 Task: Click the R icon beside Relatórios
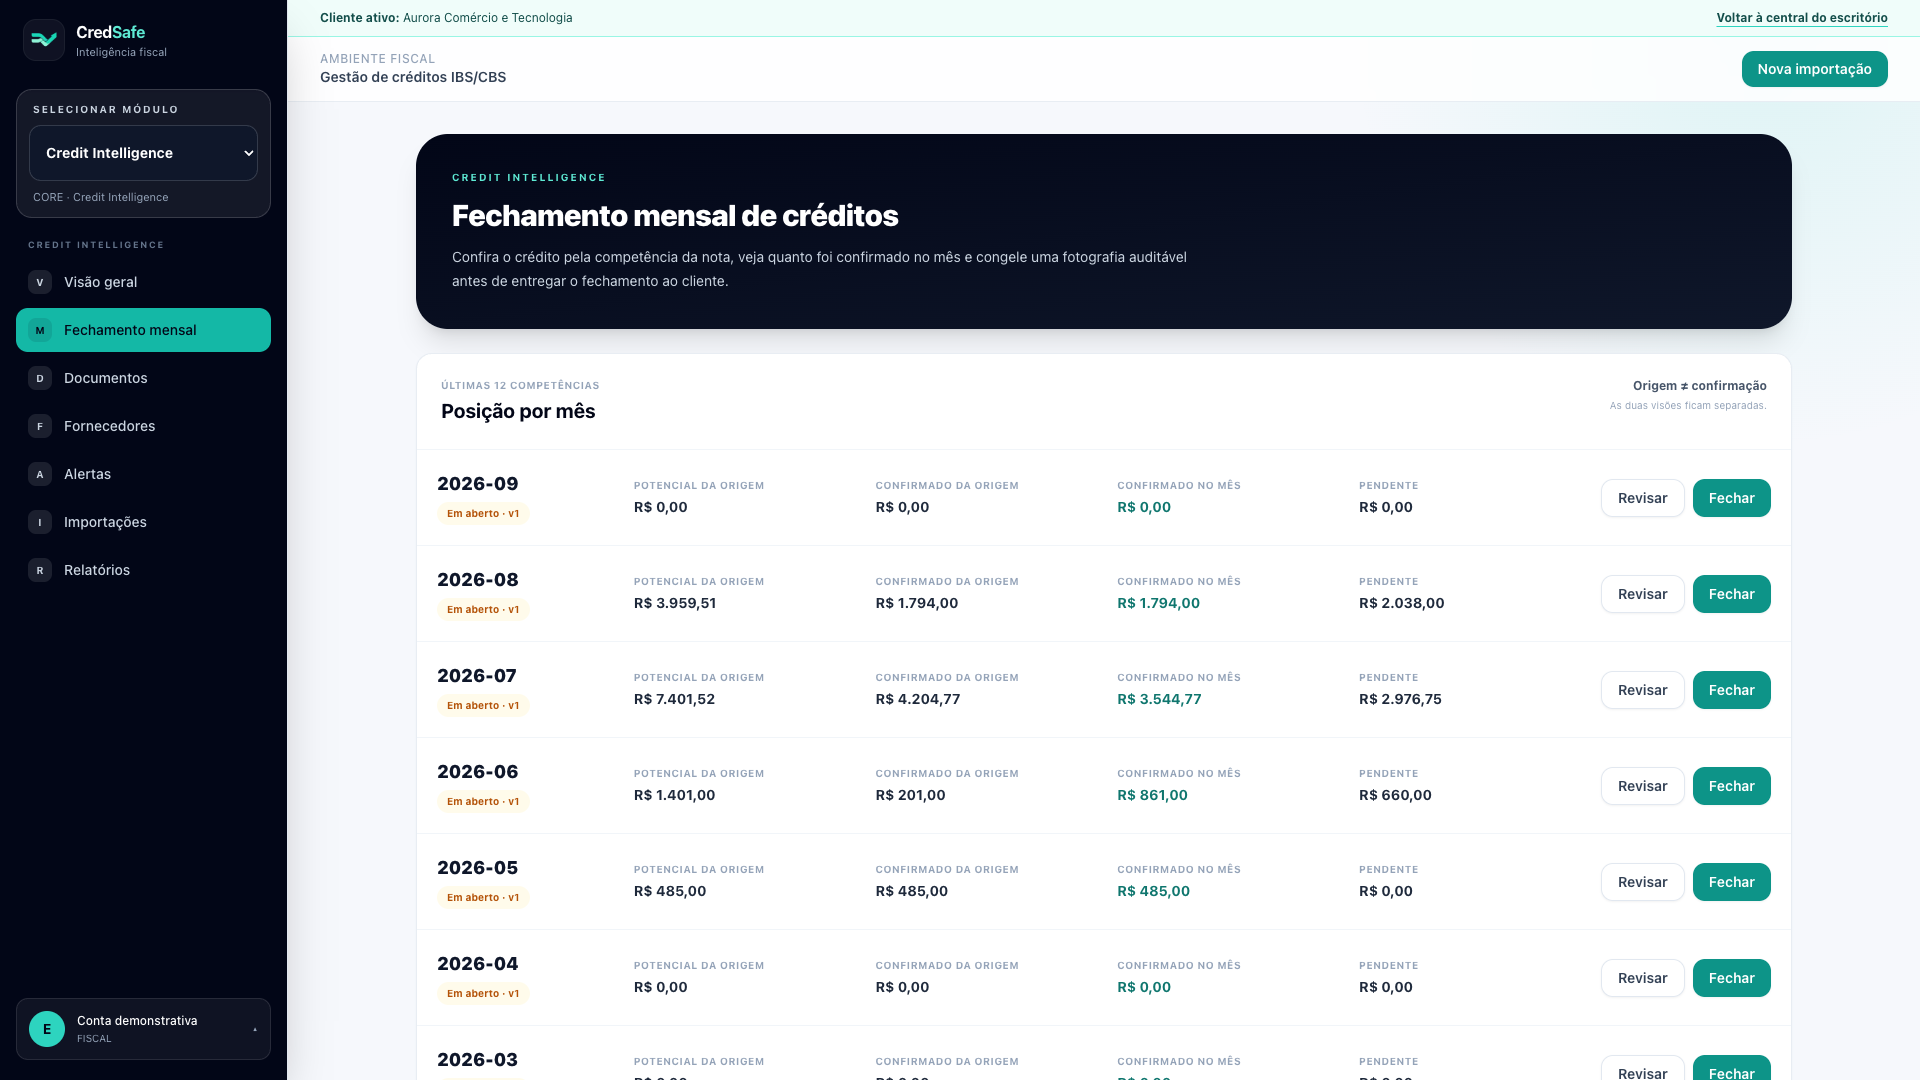pos(40,570)
